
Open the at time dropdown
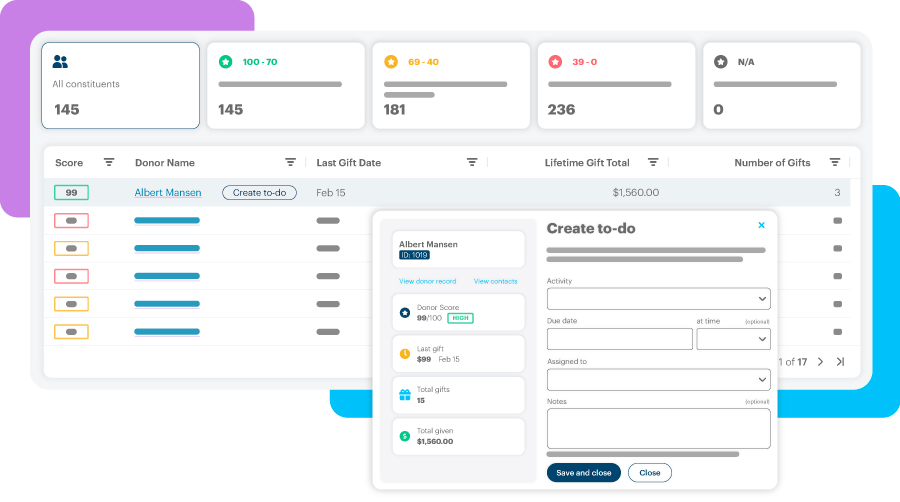[733, 339]
